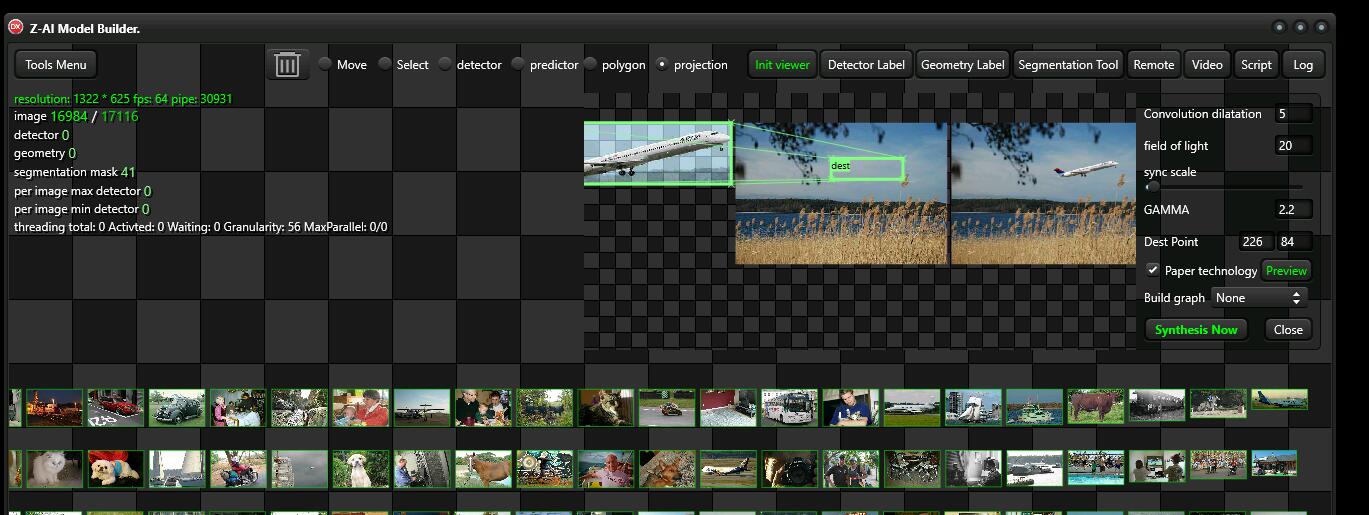The height and width of the screenshot is (515, 1369).
Task: Edit the Convolution dilatation value field
Action: click(x=1293, y=114)
